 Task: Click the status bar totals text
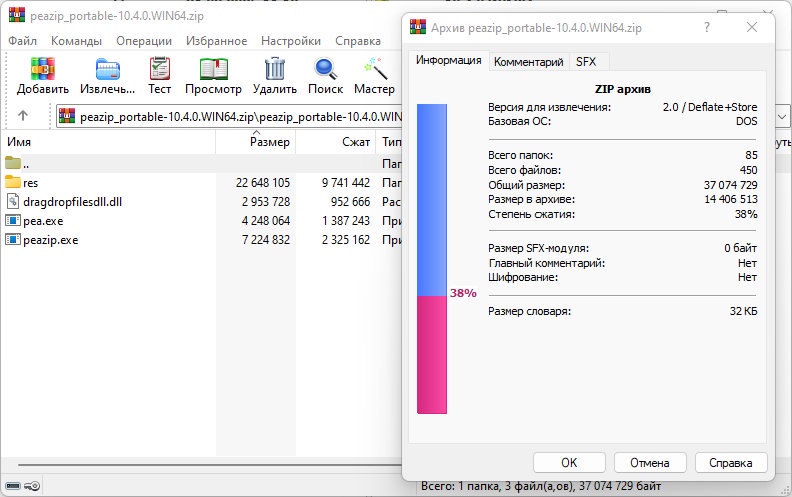click(541, 486)
